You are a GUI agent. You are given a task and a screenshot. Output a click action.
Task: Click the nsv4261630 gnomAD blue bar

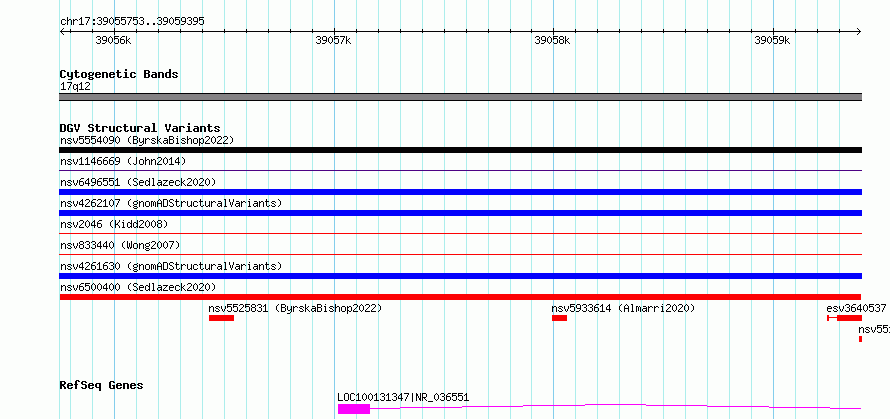coord(460,276)
